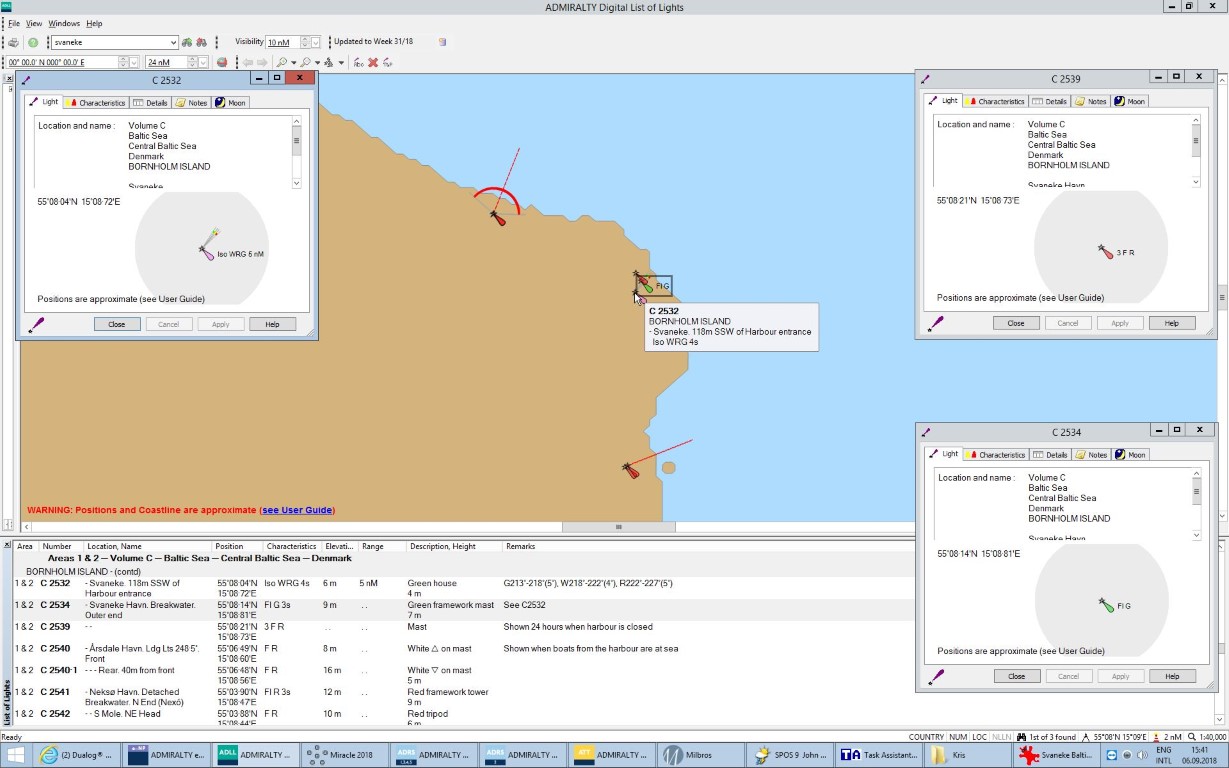Open the View menu
Viewport: 1229px width, 768px height.
click(x=34, y=23)
